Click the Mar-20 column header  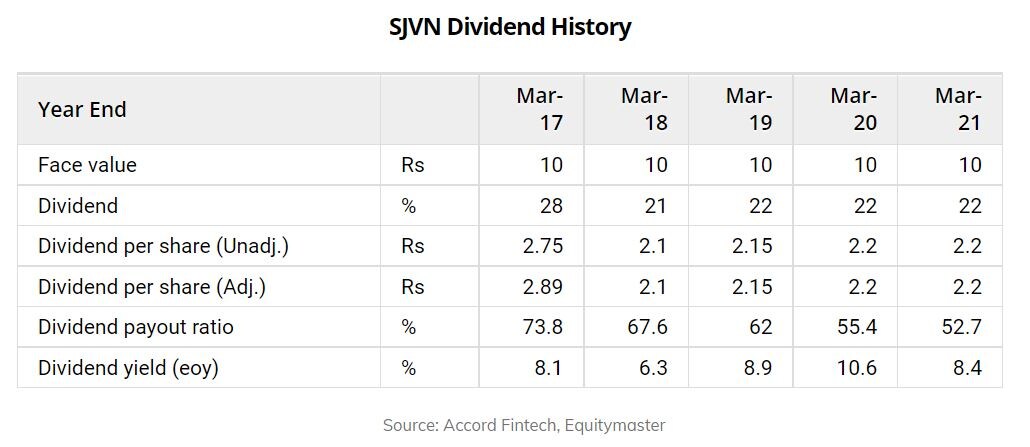pyautogui.click(x=853, y=110)
